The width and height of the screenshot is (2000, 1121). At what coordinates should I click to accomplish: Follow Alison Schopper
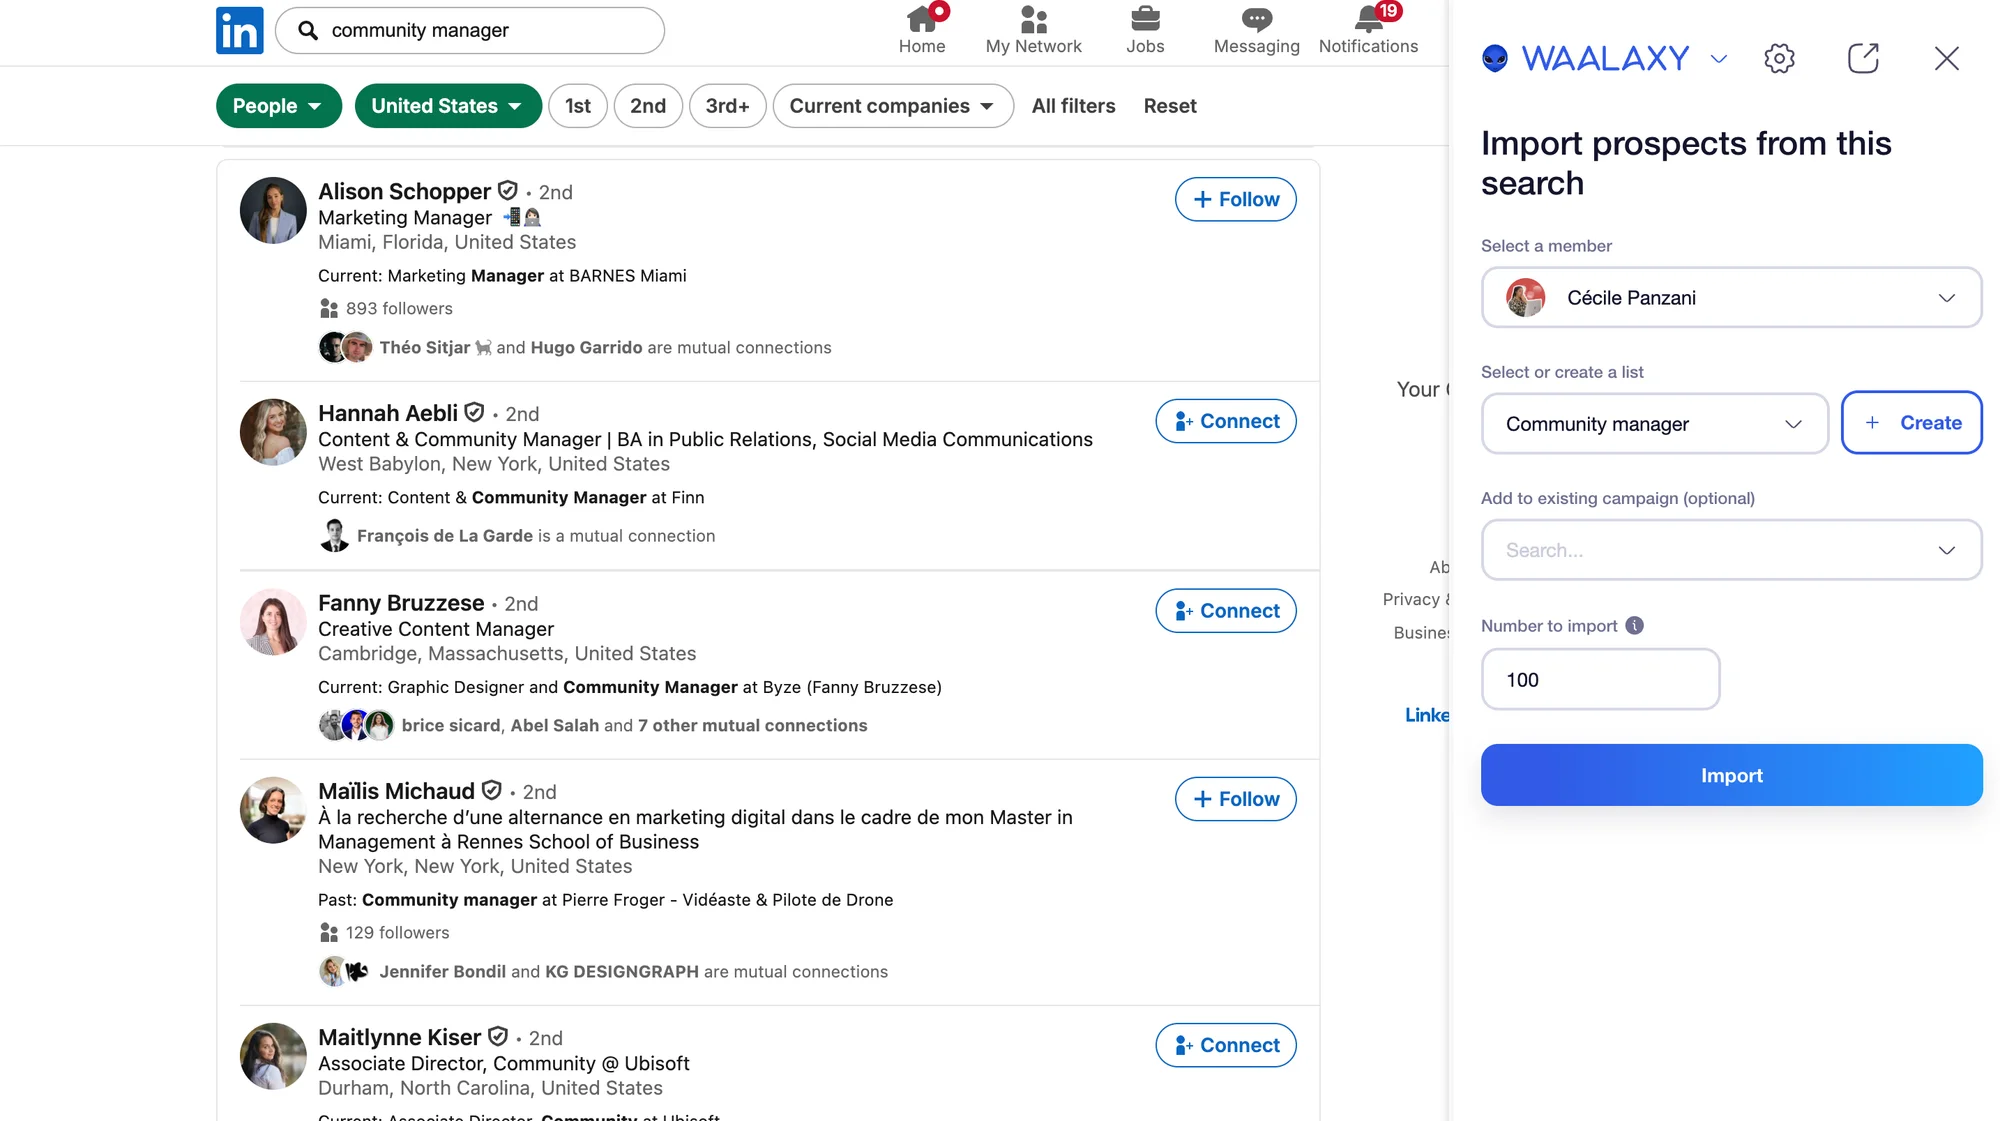(x=1235, y=199)
